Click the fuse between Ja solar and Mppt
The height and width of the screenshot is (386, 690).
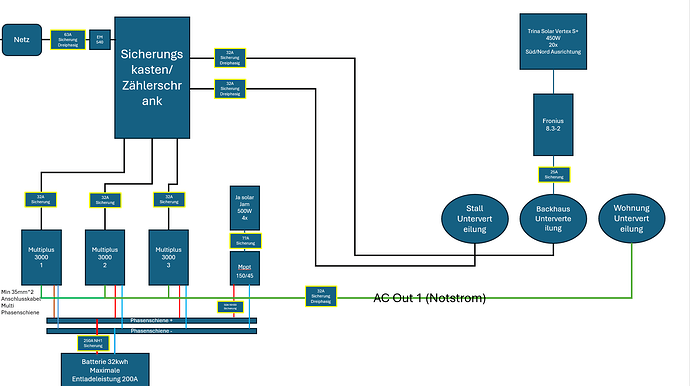pos(246,241)
